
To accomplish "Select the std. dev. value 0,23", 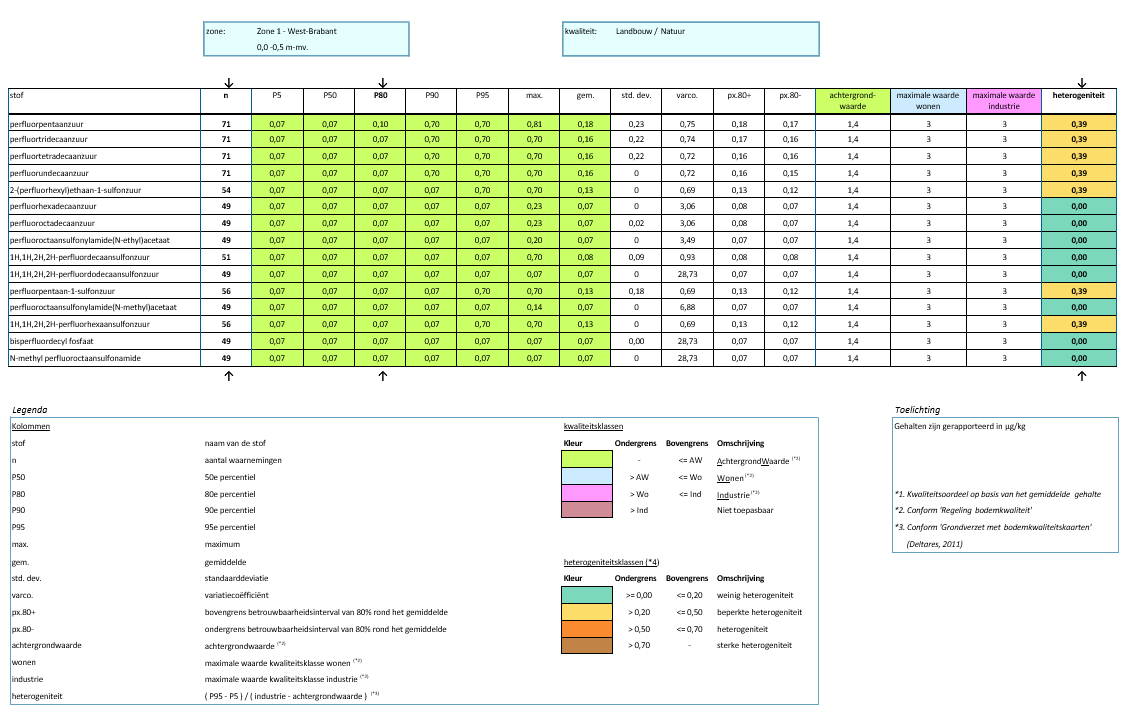I will pyautogui.click(x=636, y=124).
